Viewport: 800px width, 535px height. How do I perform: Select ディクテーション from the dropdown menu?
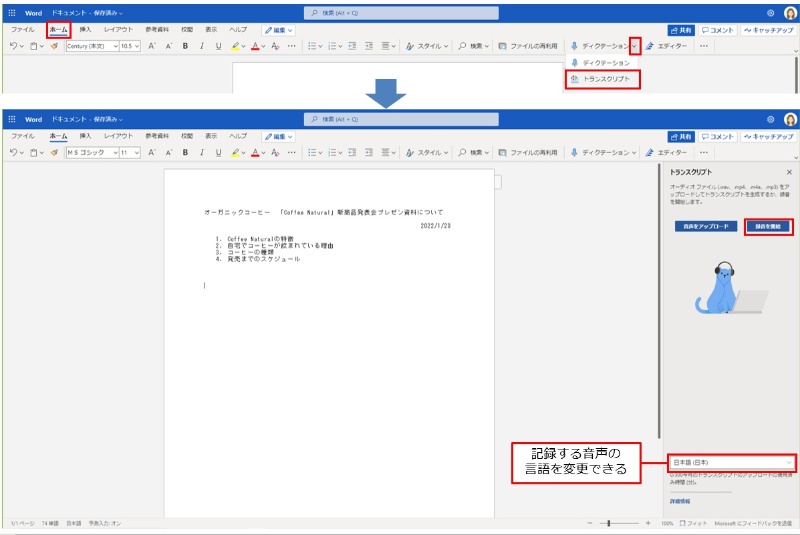[x=602, y=63]
